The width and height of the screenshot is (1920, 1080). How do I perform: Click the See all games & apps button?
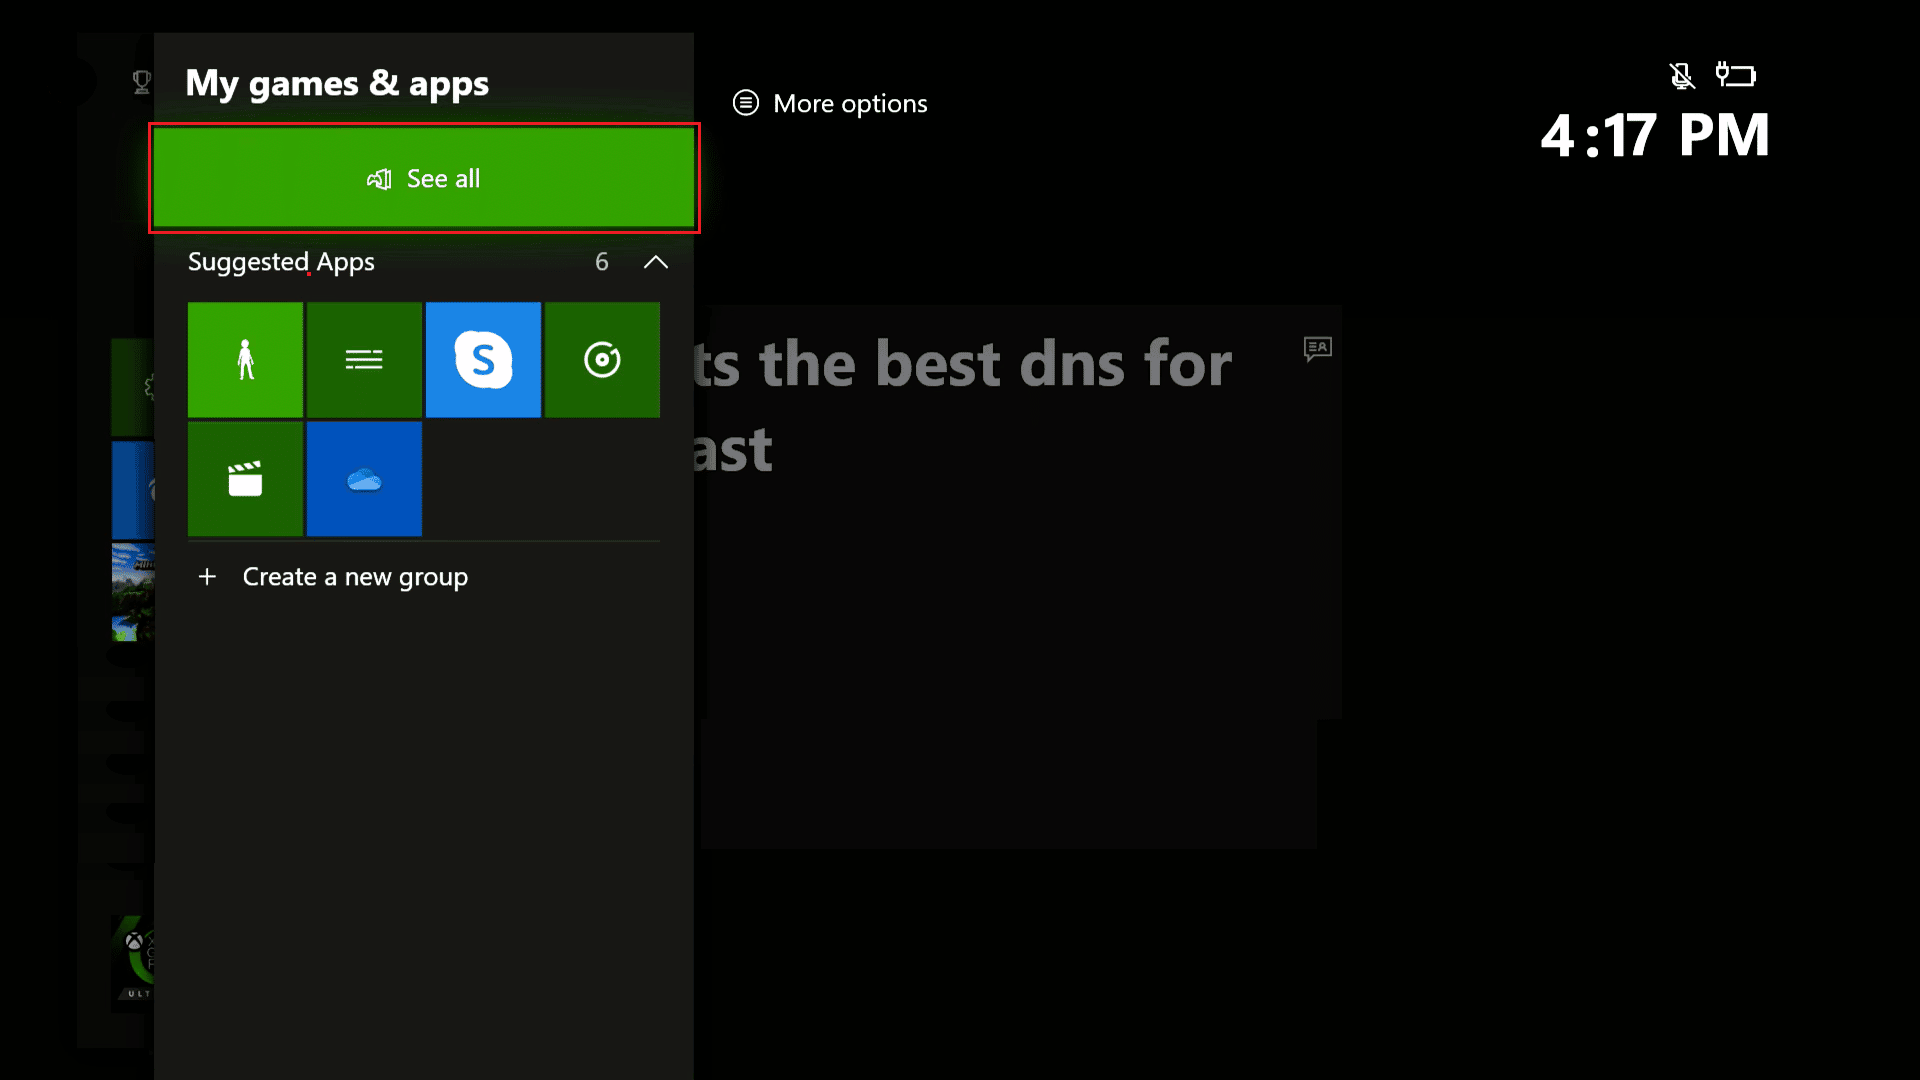(423, 178)
